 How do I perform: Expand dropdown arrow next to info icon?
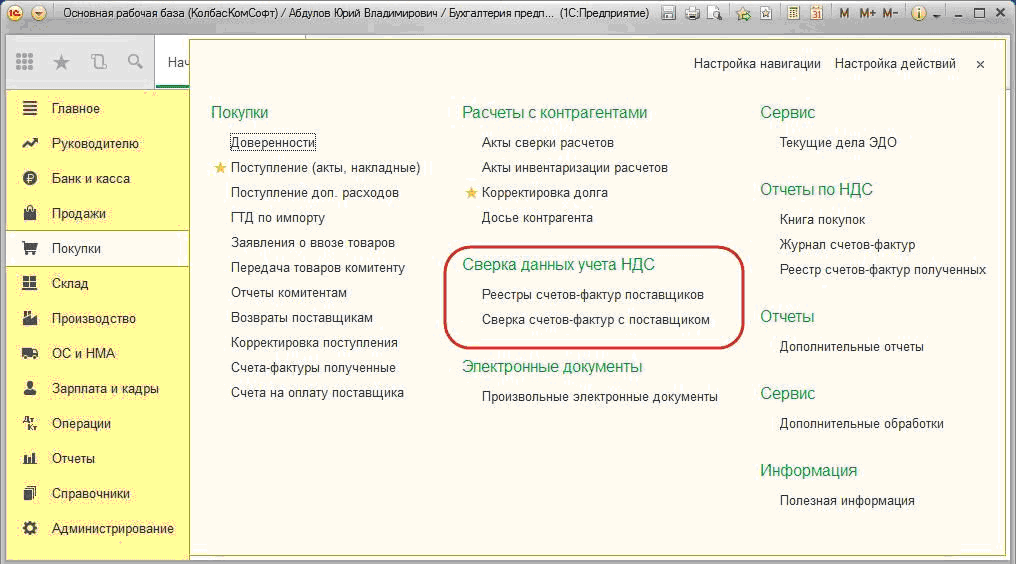click(x=936, y=14)
